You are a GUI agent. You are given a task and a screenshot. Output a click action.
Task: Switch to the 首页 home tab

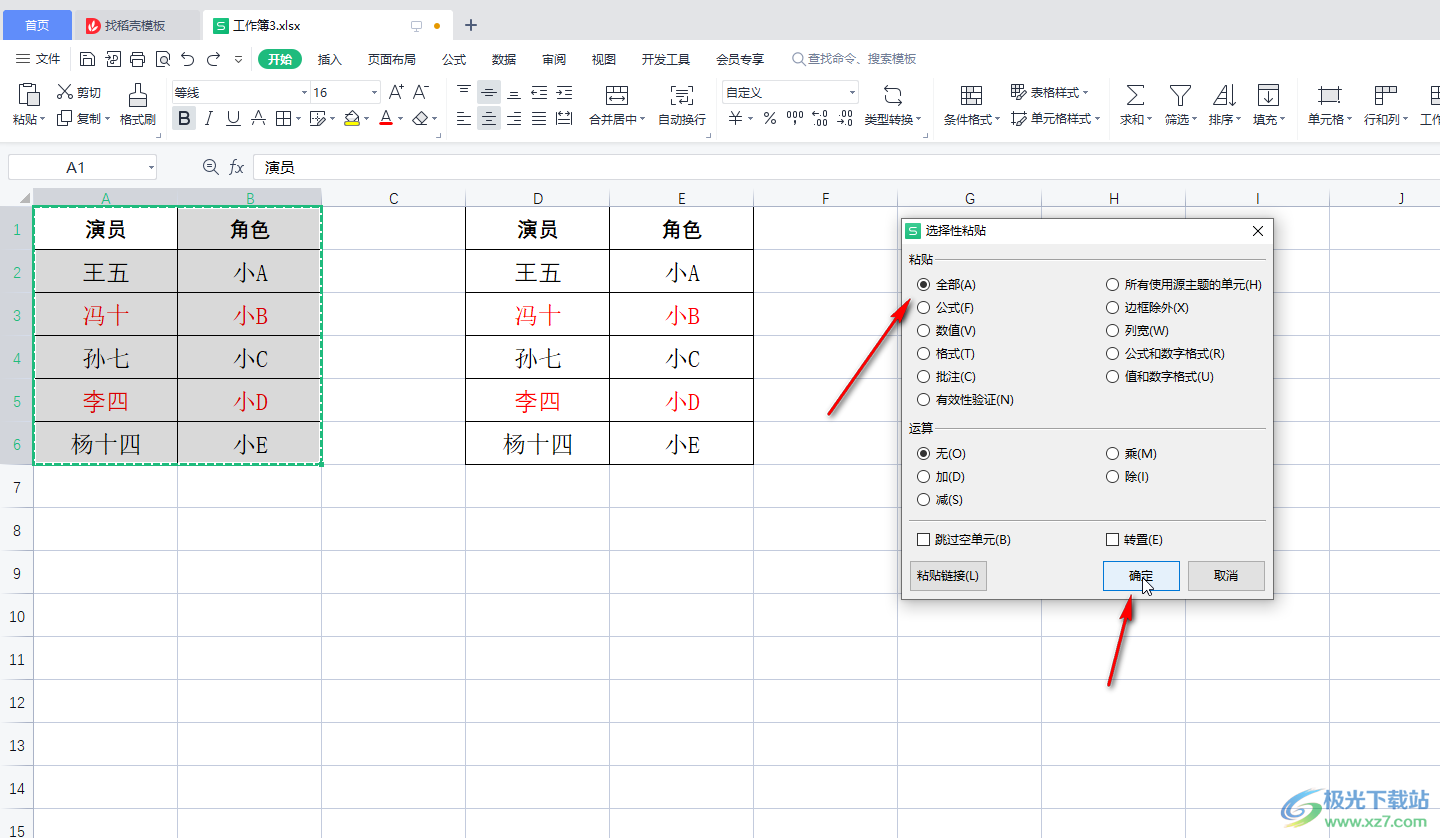click(x=37, y=25)
